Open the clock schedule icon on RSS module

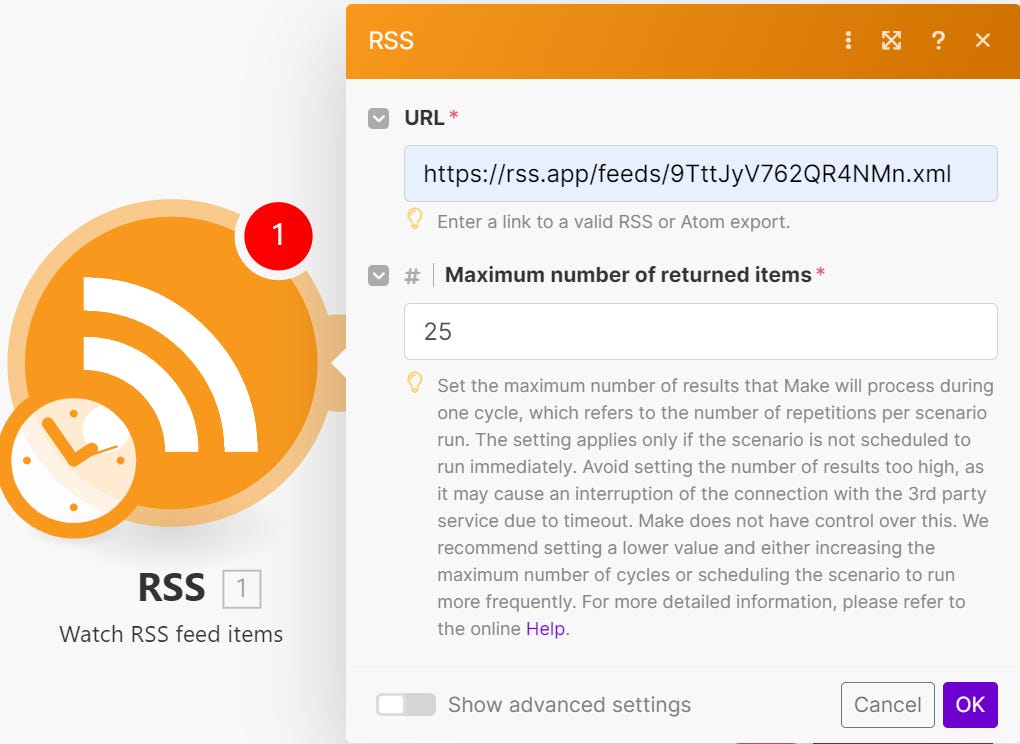[73, 460]
